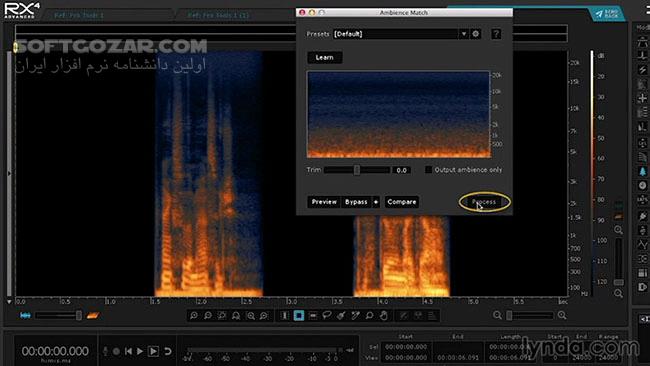Image resolution: width=650 pixels, height=366 pixels.
Task: Select the time selection tool
Action: pyautogui.click(x=285, y=316)
